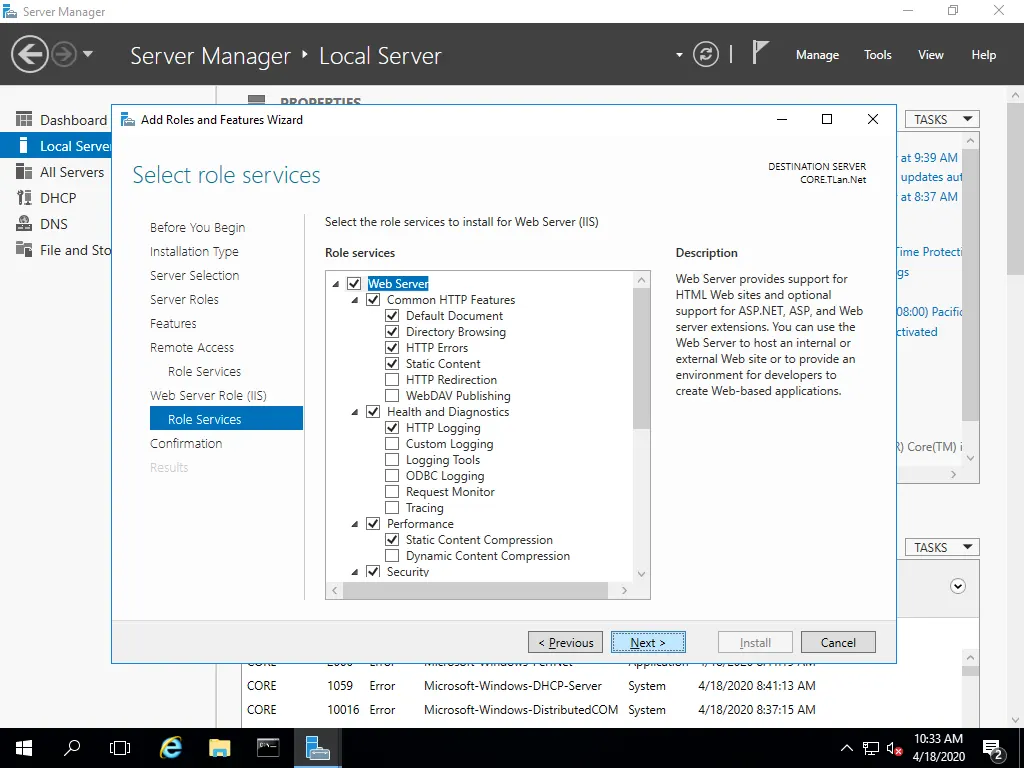Uncheck Default Document checkbox

point(392,315)
